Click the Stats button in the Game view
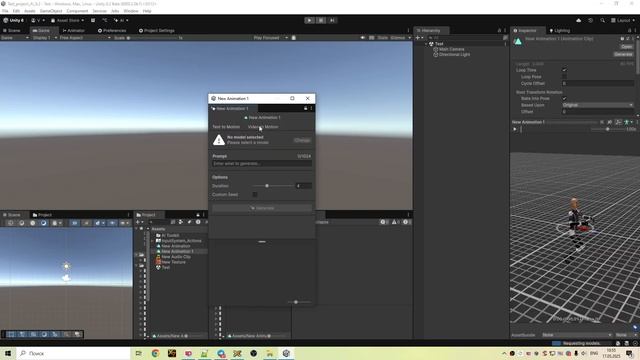 click(x=382, y=38)
